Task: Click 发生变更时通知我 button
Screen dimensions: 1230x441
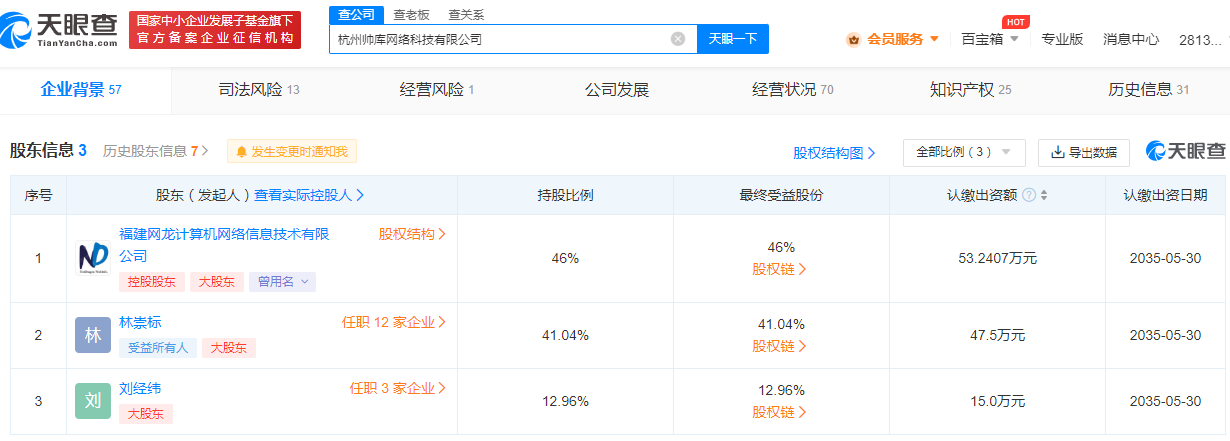Action: (292, 152)
